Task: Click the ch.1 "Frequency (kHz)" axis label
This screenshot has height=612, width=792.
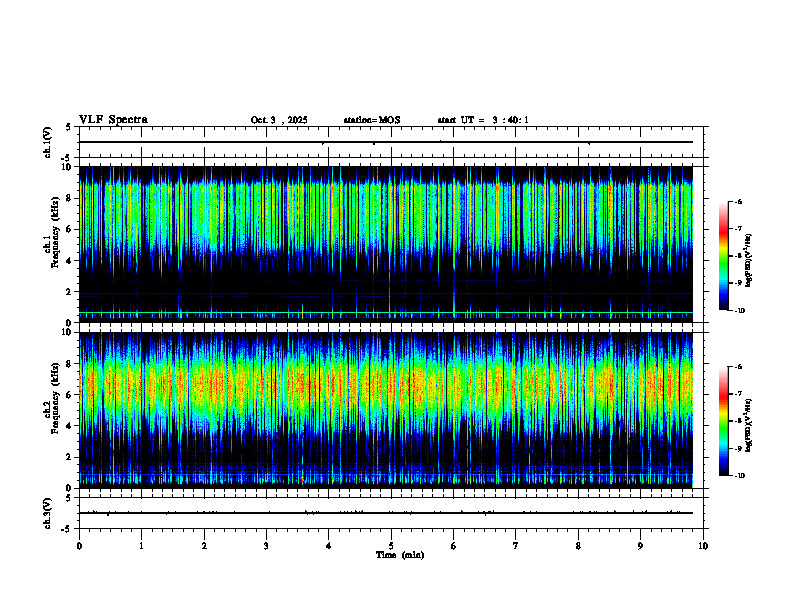Action: pos(54,231)
